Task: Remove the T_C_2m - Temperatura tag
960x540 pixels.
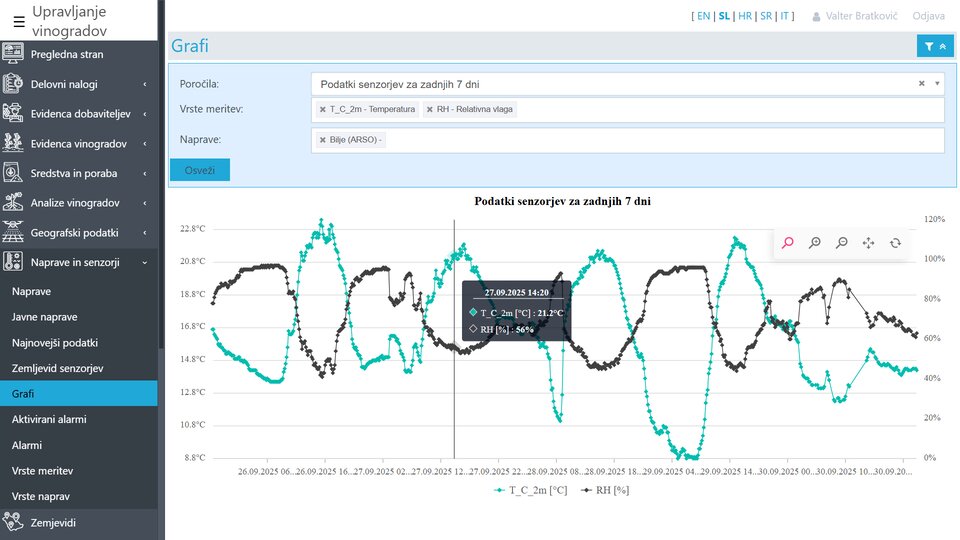Action: pos(322,109)
